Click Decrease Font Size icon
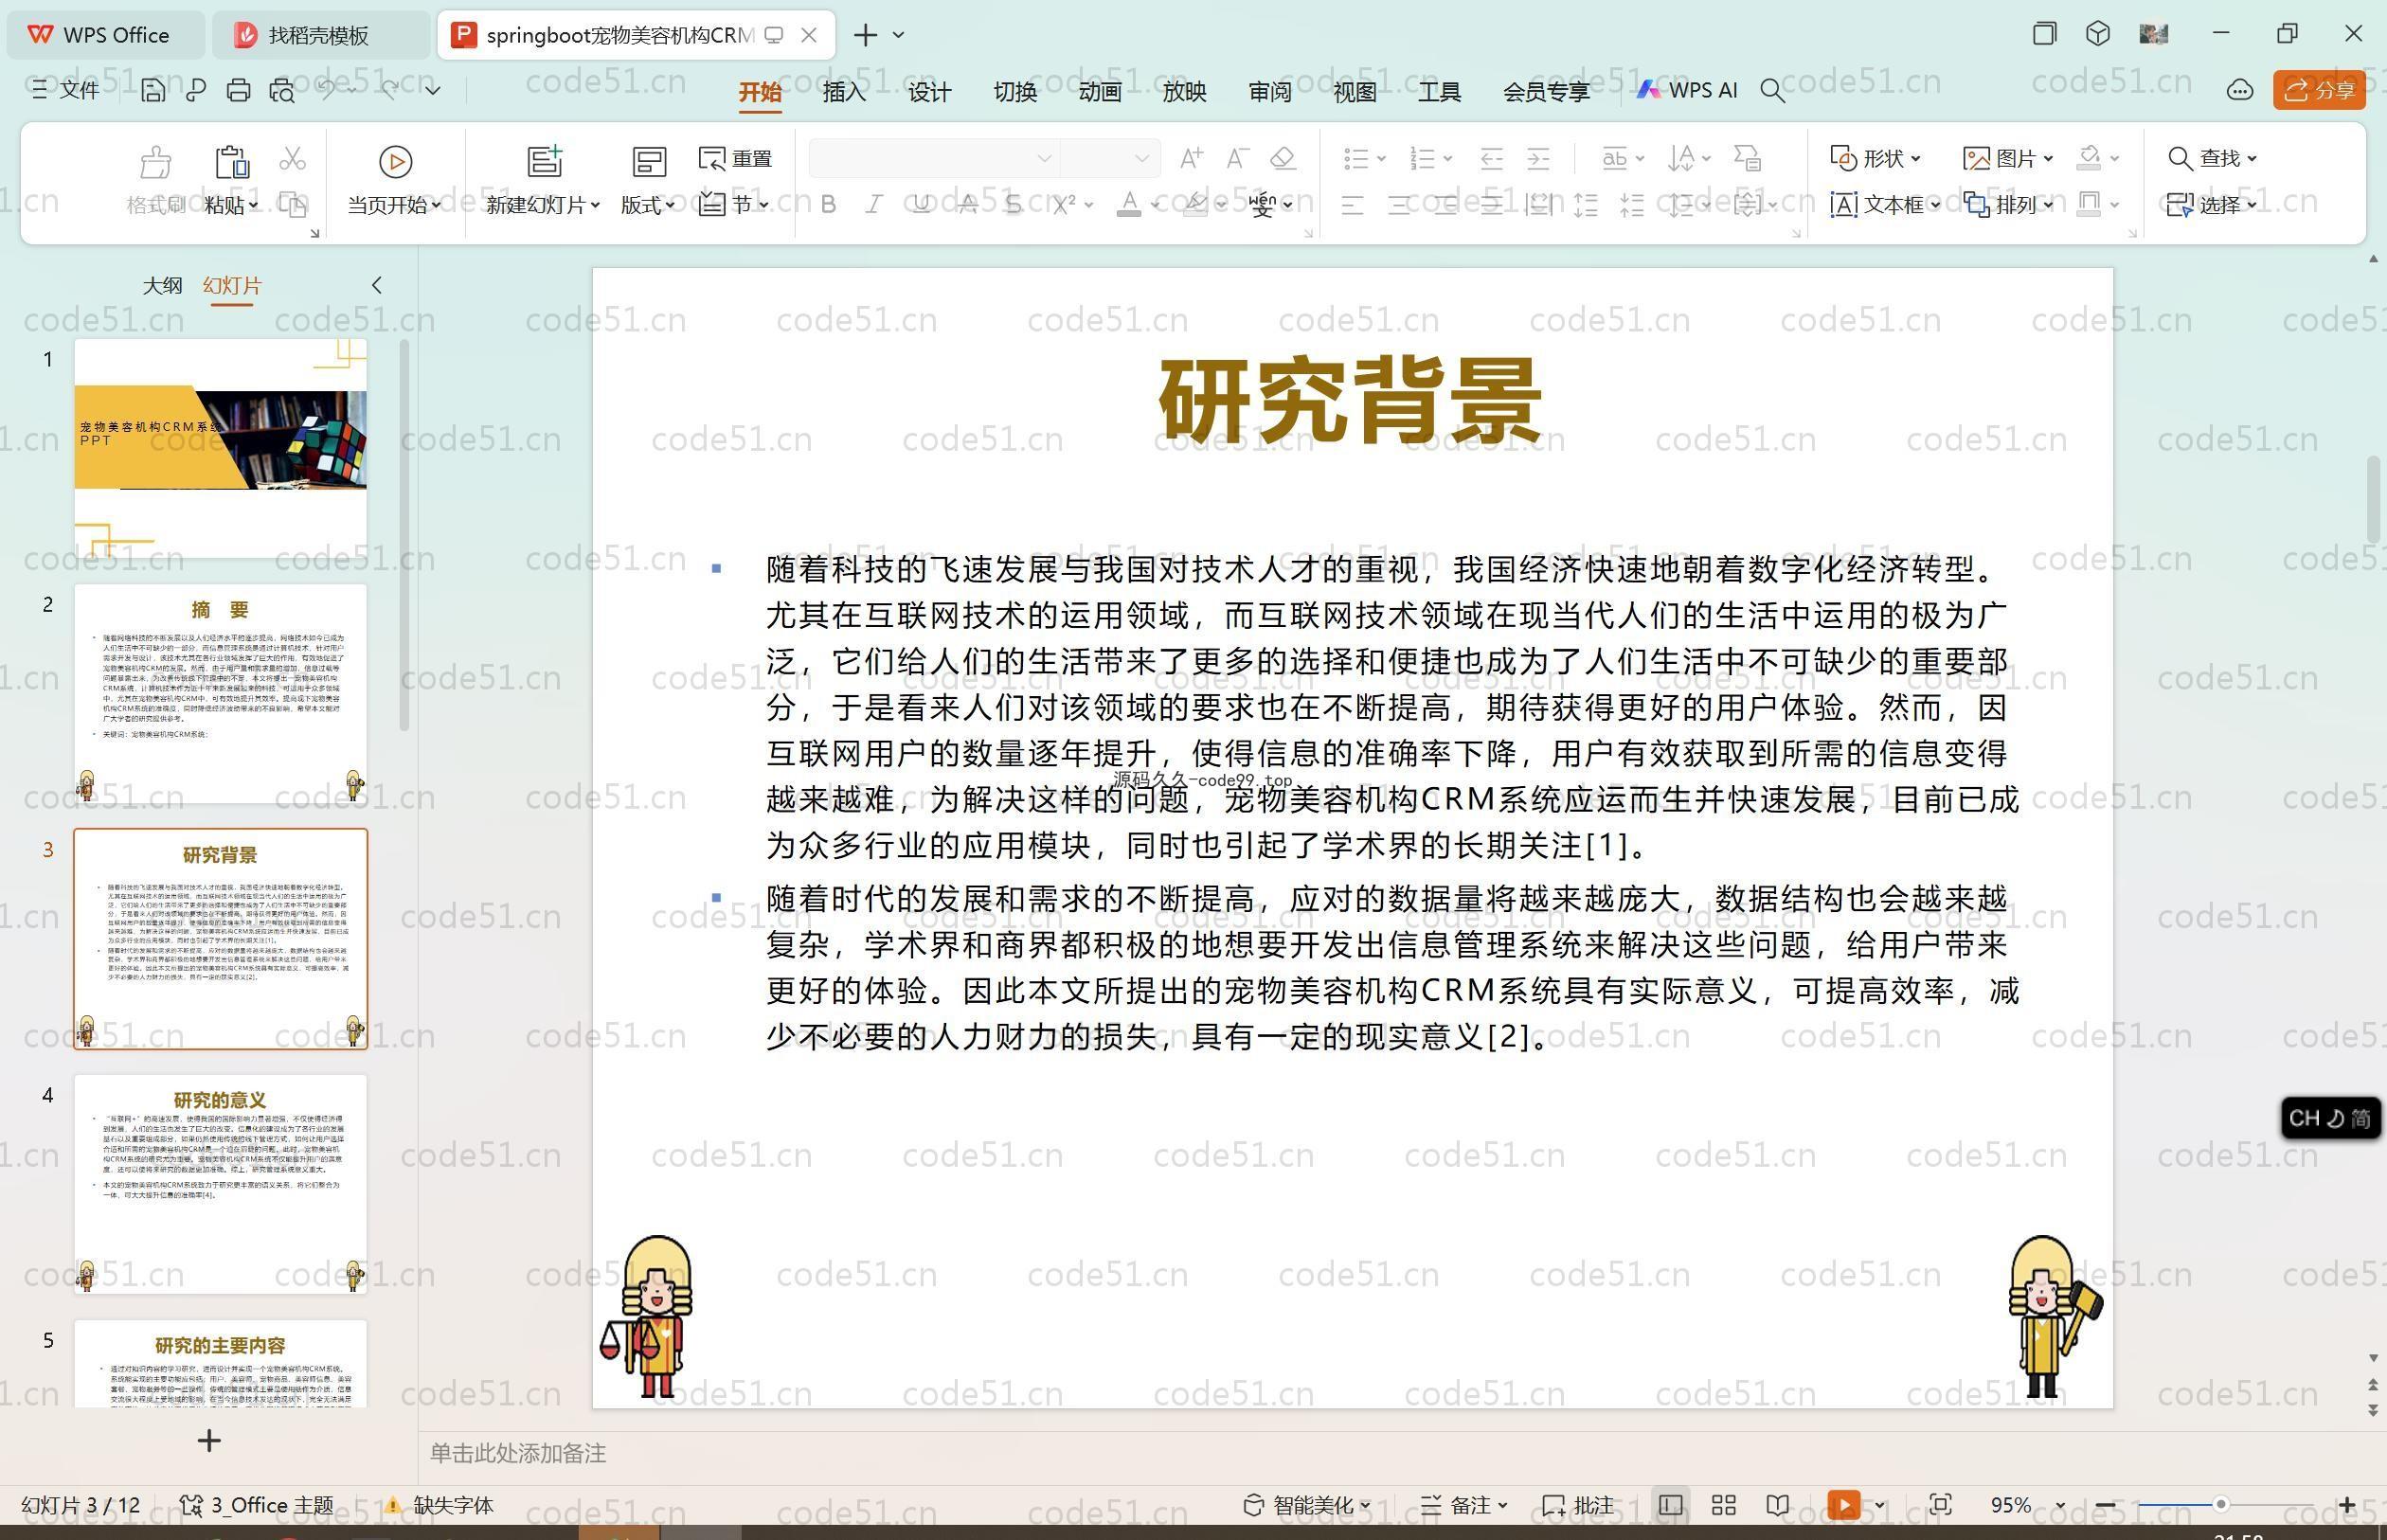This screenshot has height=1540, width=2387. tap(1237, 158)
